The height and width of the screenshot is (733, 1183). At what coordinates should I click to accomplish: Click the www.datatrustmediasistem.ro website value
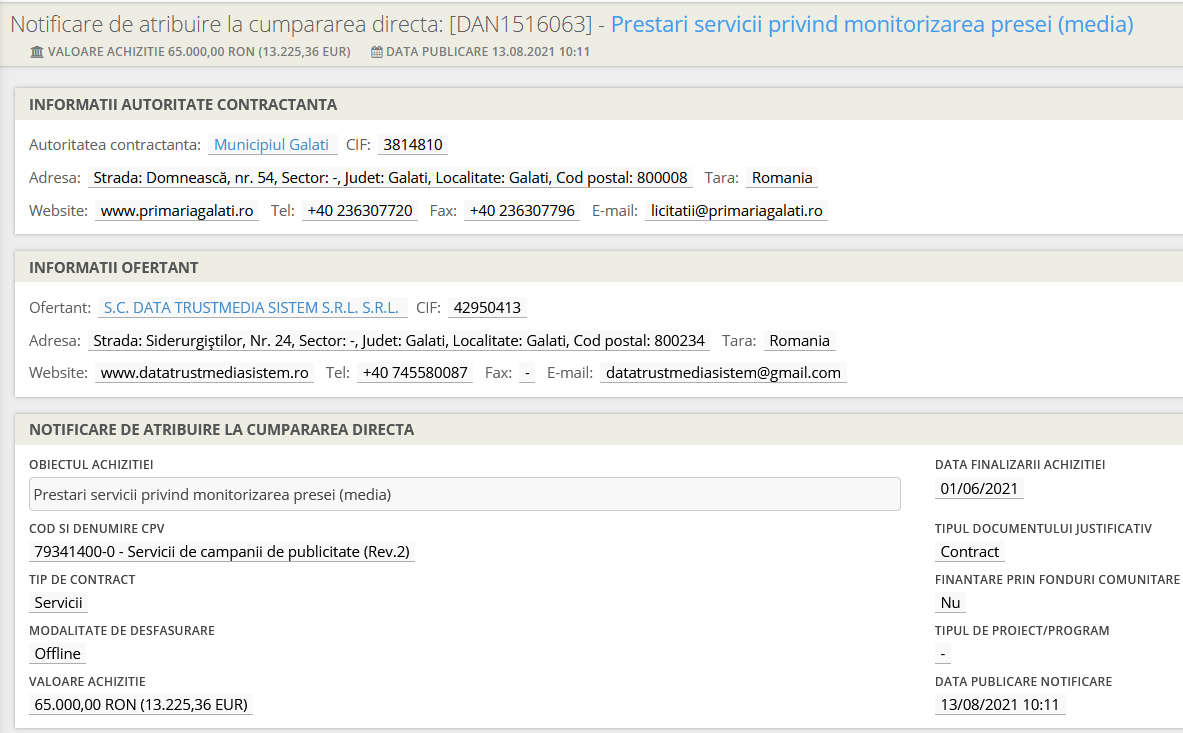pos(205,373)
